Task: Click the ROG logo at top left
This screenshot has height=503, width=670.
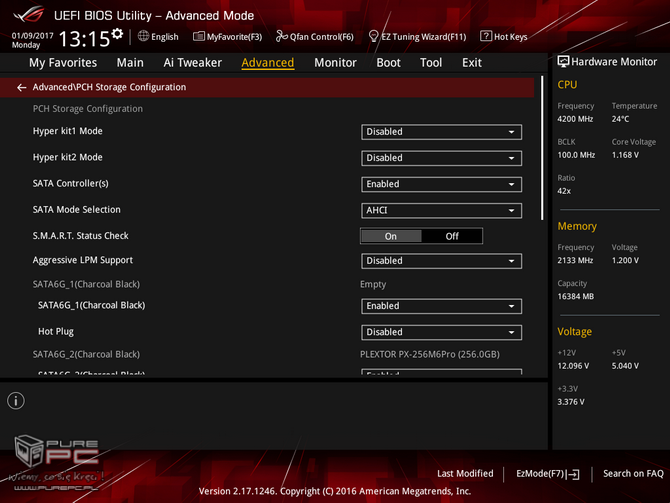Action: click(x=29, y=15)
